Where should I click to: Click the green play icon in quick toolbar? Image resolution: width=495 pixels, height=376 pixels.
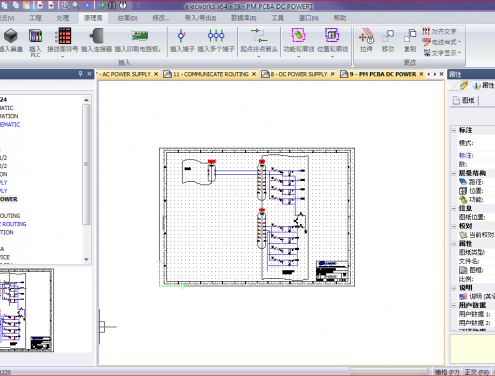(x=102, y=5)
